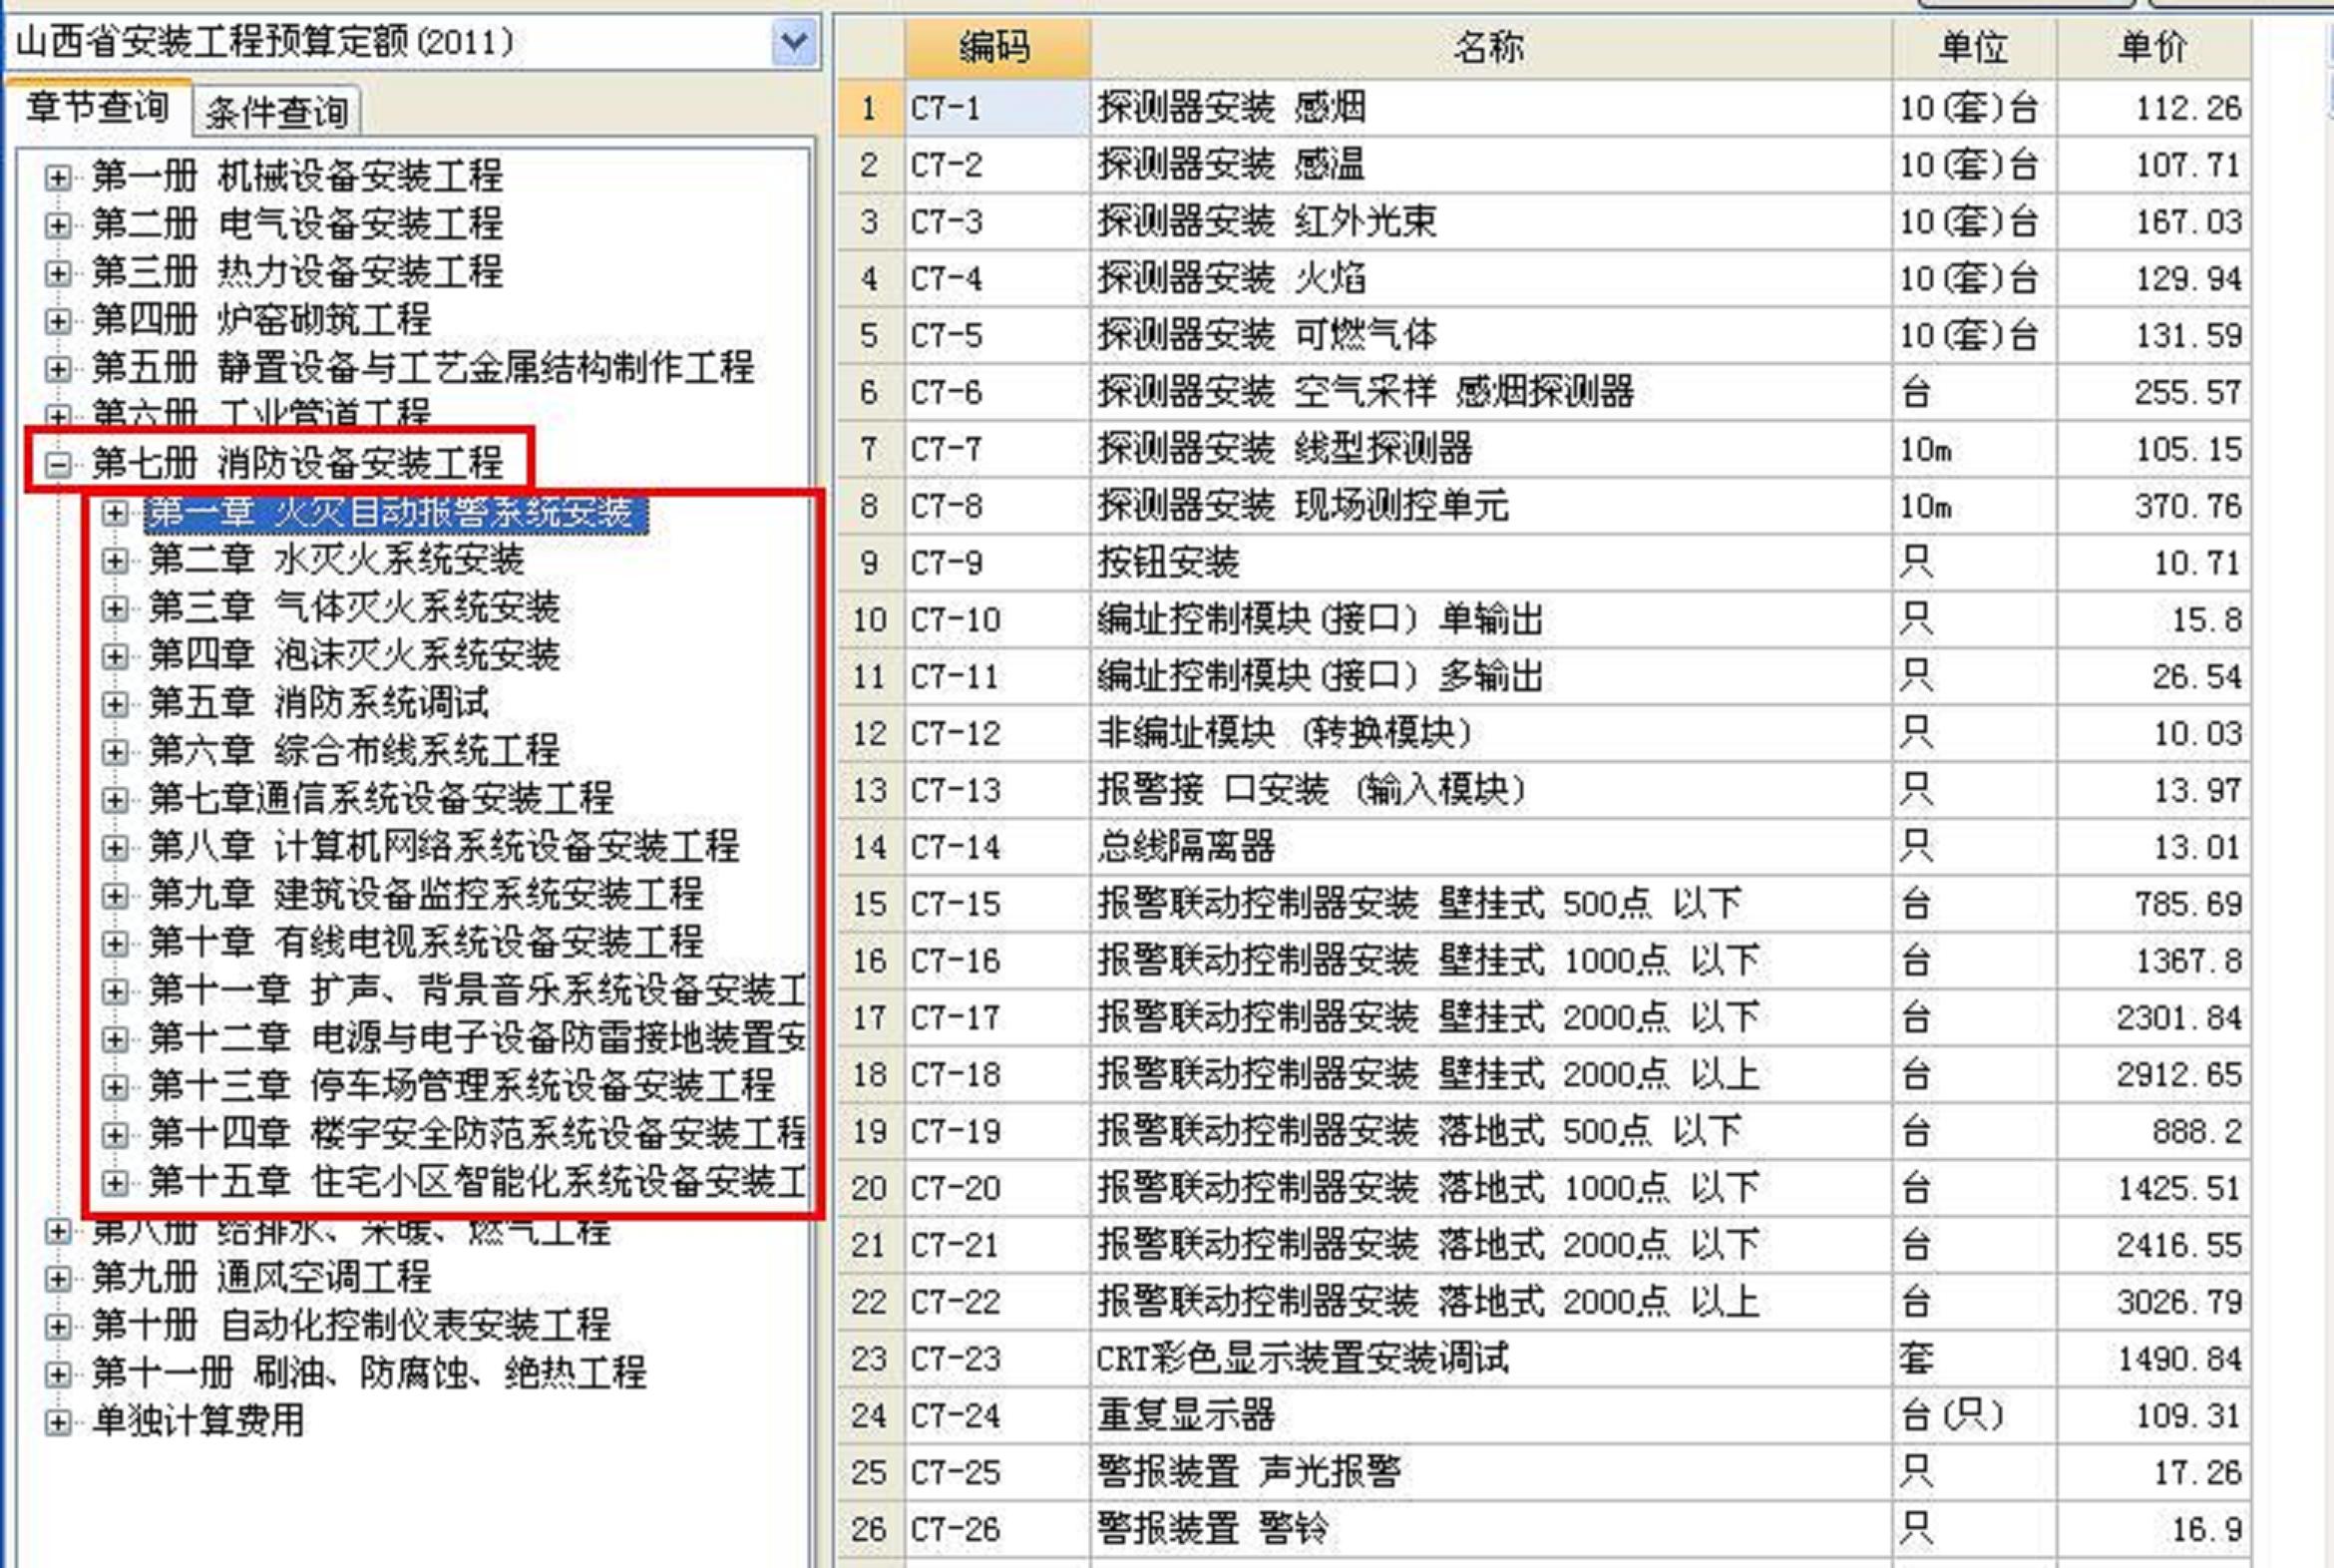This screenshot has height=1568, width=2334.
Task: Select 第二章 水灭火系统安装 tree item
Action: (336, 560)
